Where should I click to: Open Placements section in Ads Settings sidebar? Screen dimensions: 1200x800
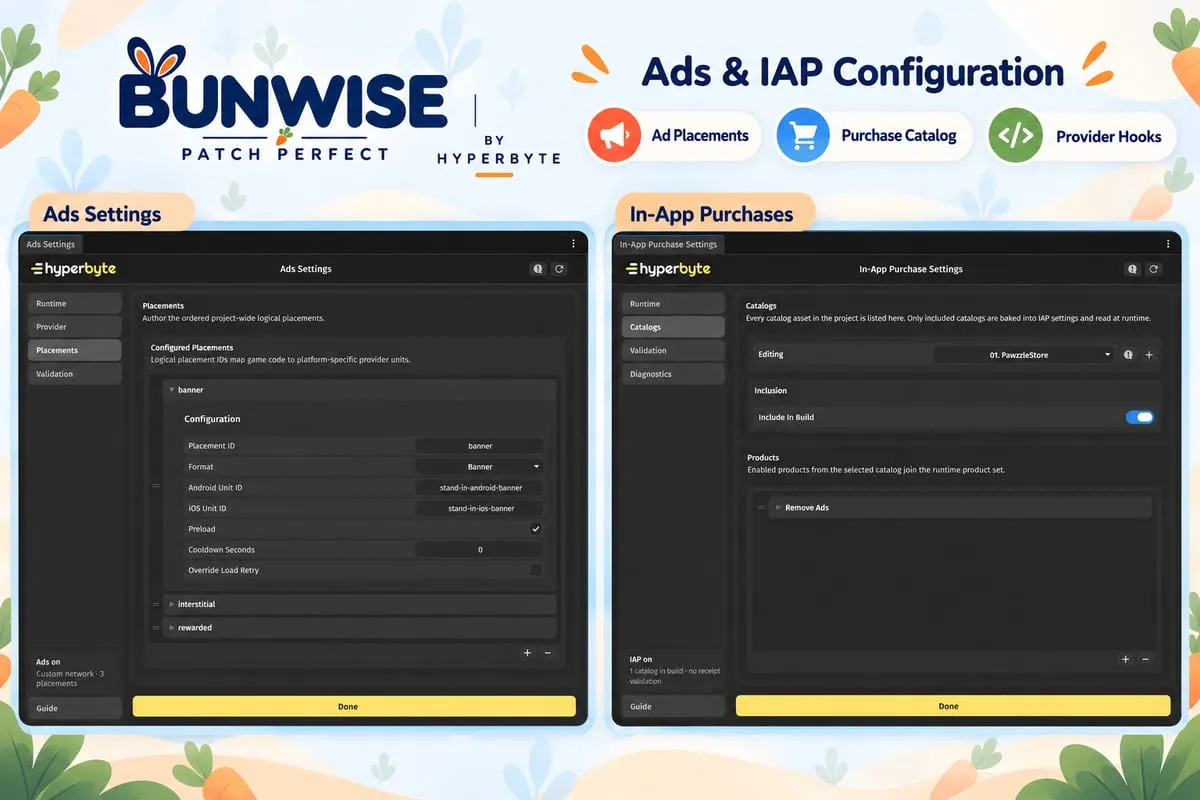coord(74,350)
